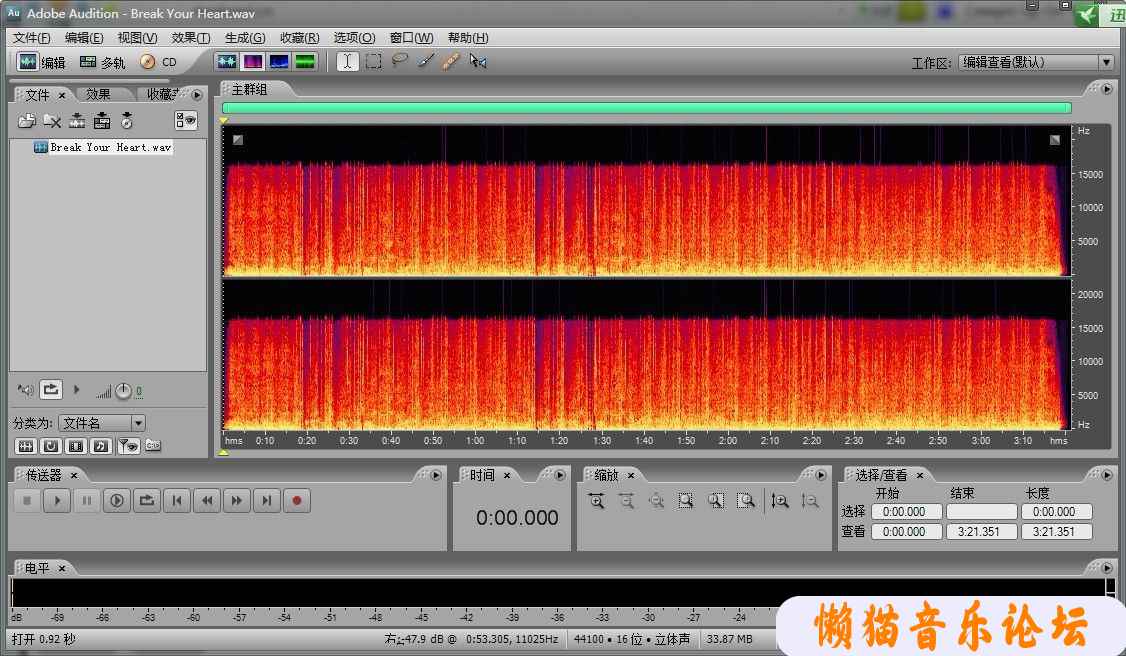
Task: Choose the Time Selection I-beam tool
Action: [347, 62]
